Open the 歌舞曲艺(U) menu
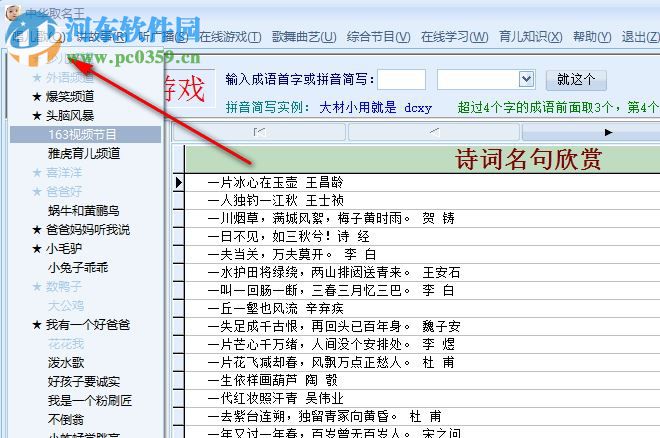 tap(304, 37)
